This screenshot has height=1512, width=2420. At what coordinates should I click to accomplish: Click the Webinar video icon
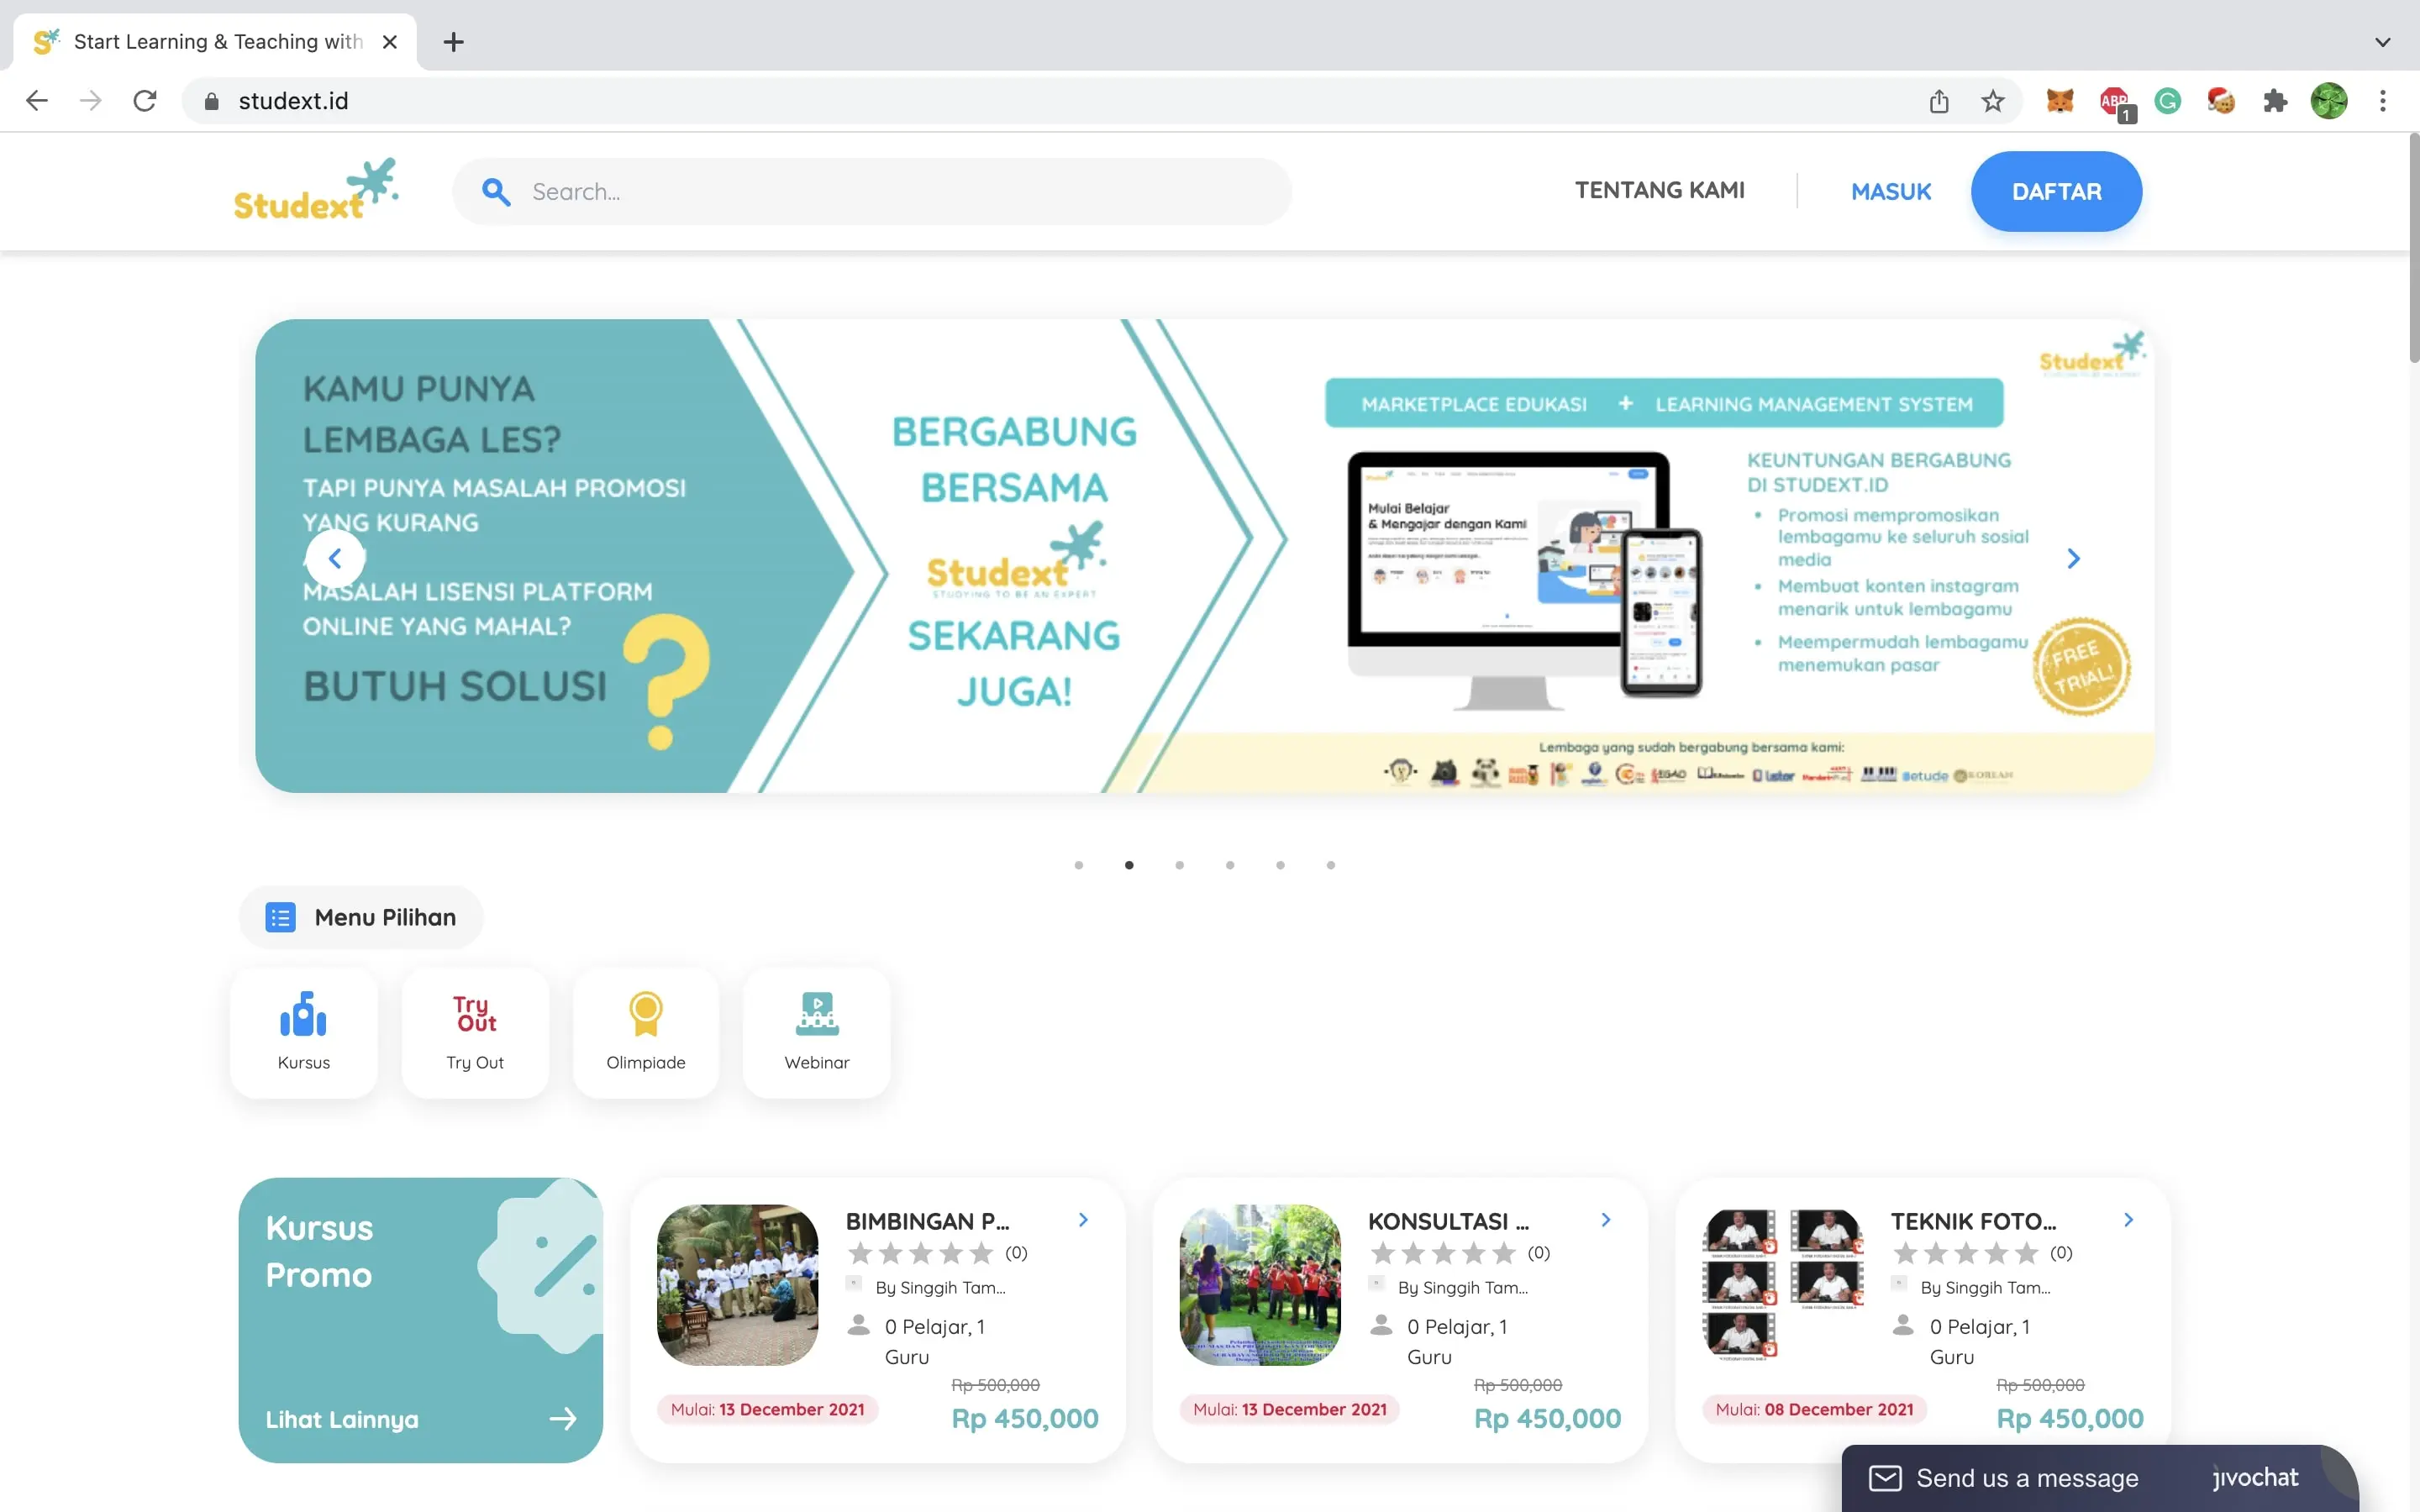[816, 1013]
